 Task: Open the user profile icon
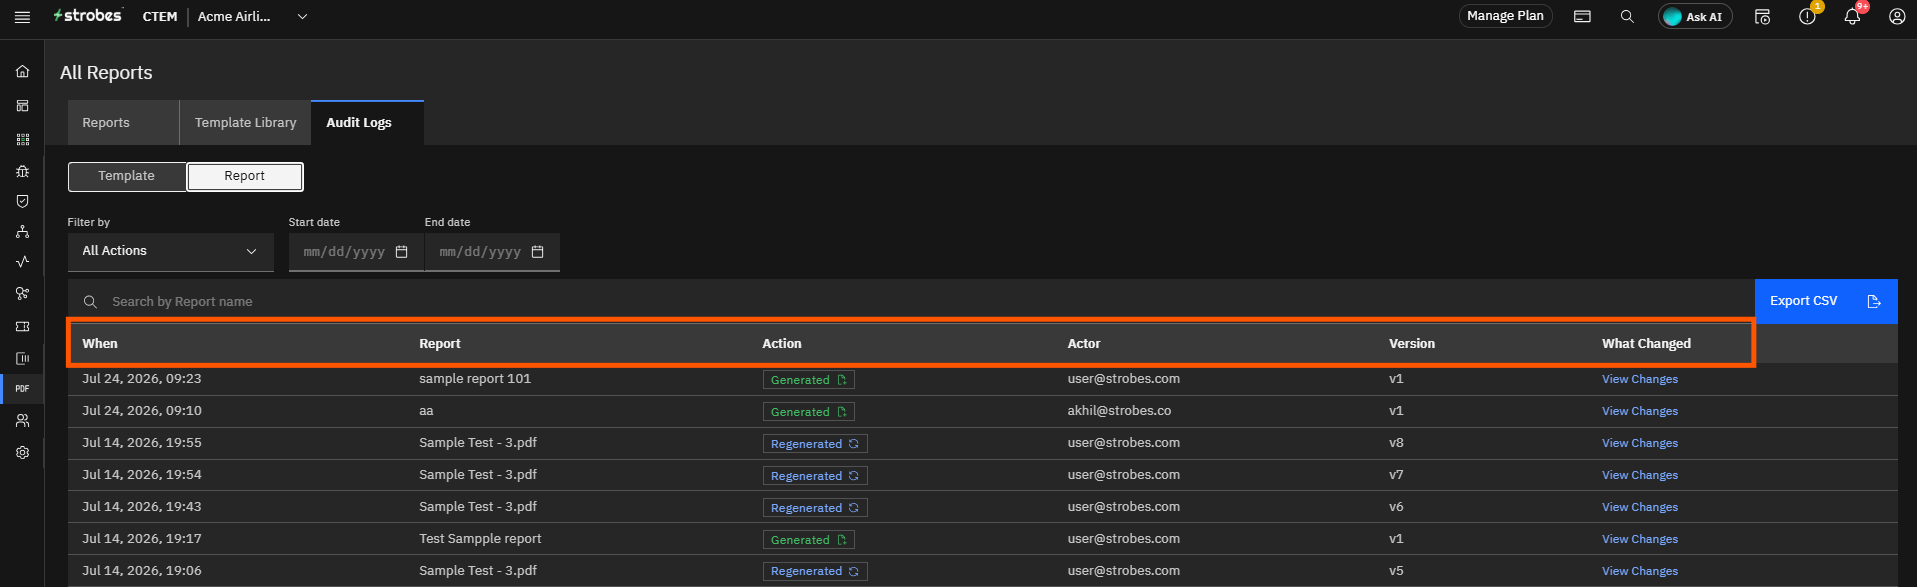tap(1897, 17)
